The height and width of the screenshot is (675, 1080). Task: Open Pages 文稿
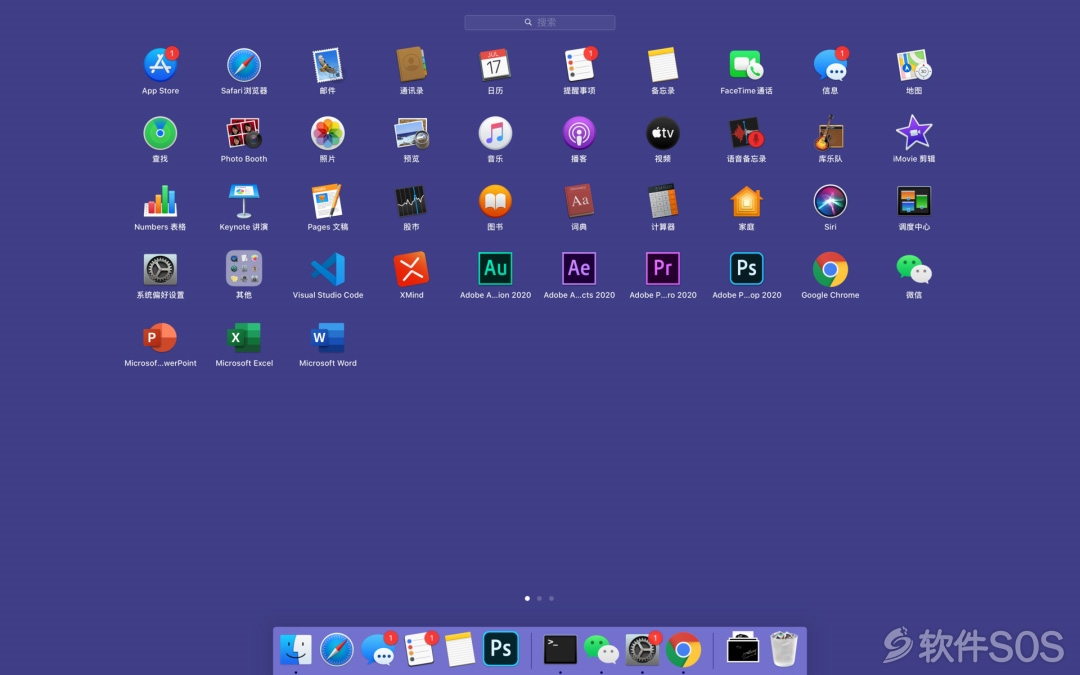(x=328, y=201)
